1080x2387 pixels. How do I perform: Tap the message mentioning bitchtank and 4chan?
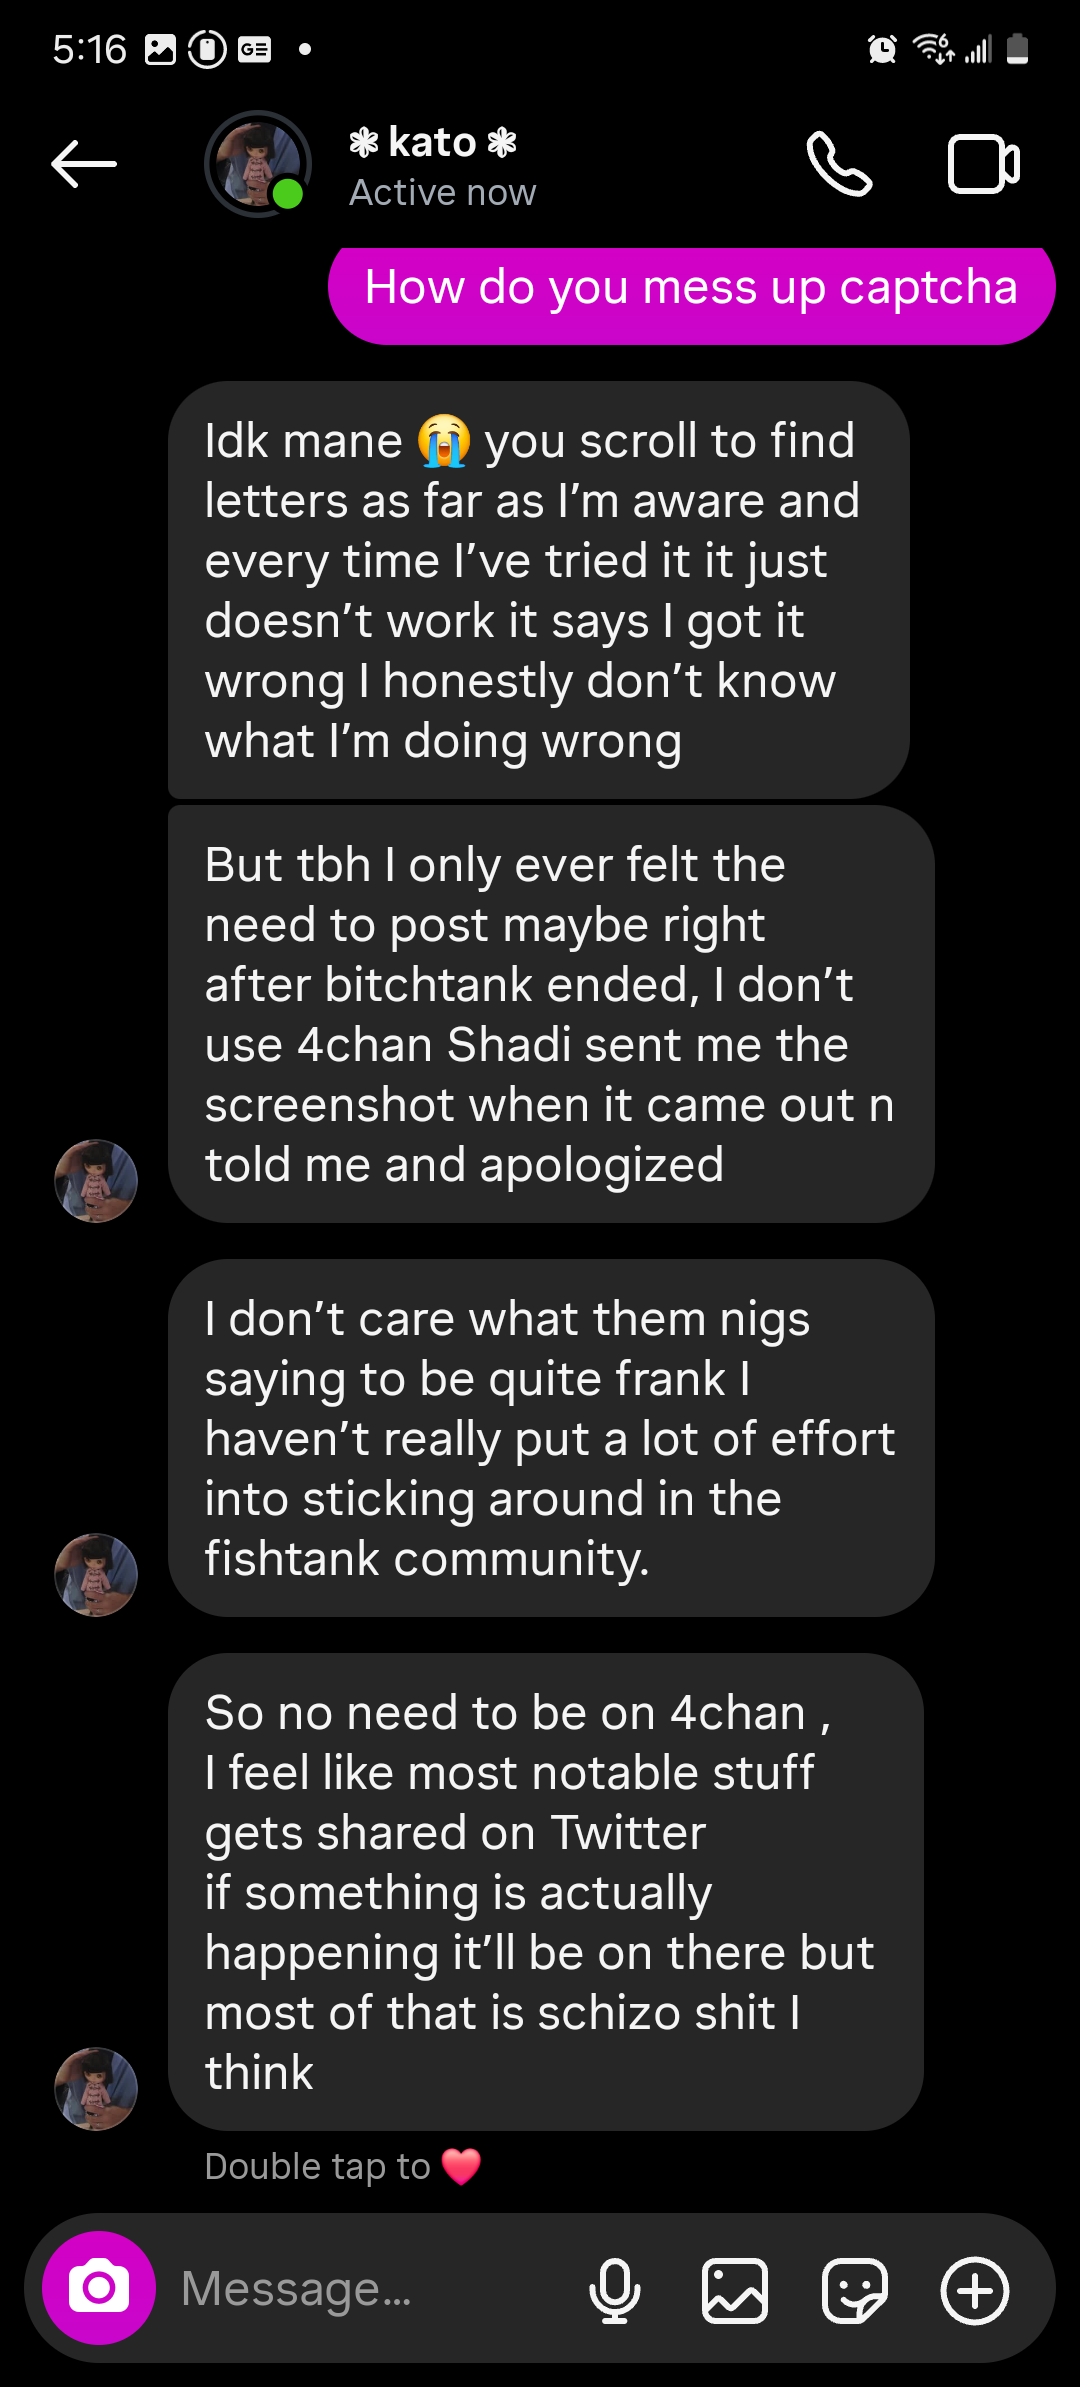click(551, 1014)
